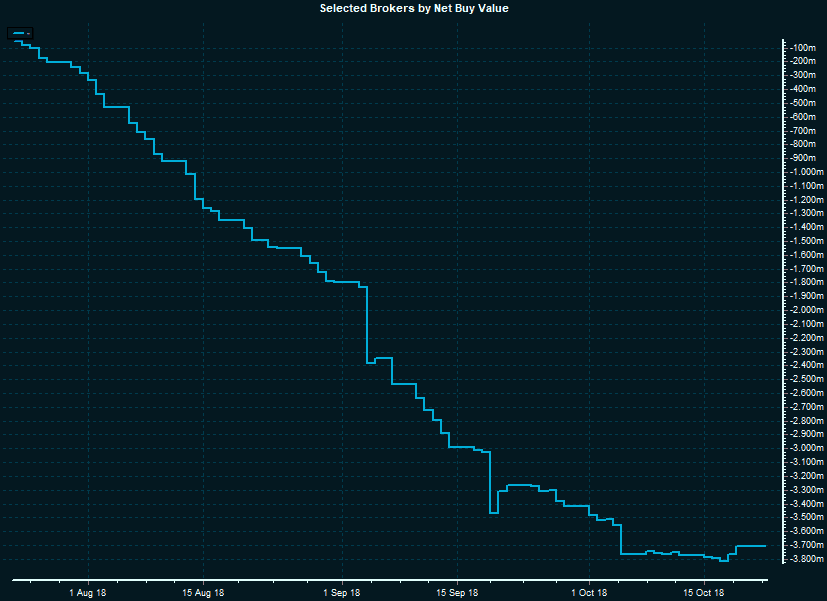The width and height of the screenshot is (827, 601).
Task: Click the -2.500m value axis label
Action: pyautogui.click(x=805, y=378)
